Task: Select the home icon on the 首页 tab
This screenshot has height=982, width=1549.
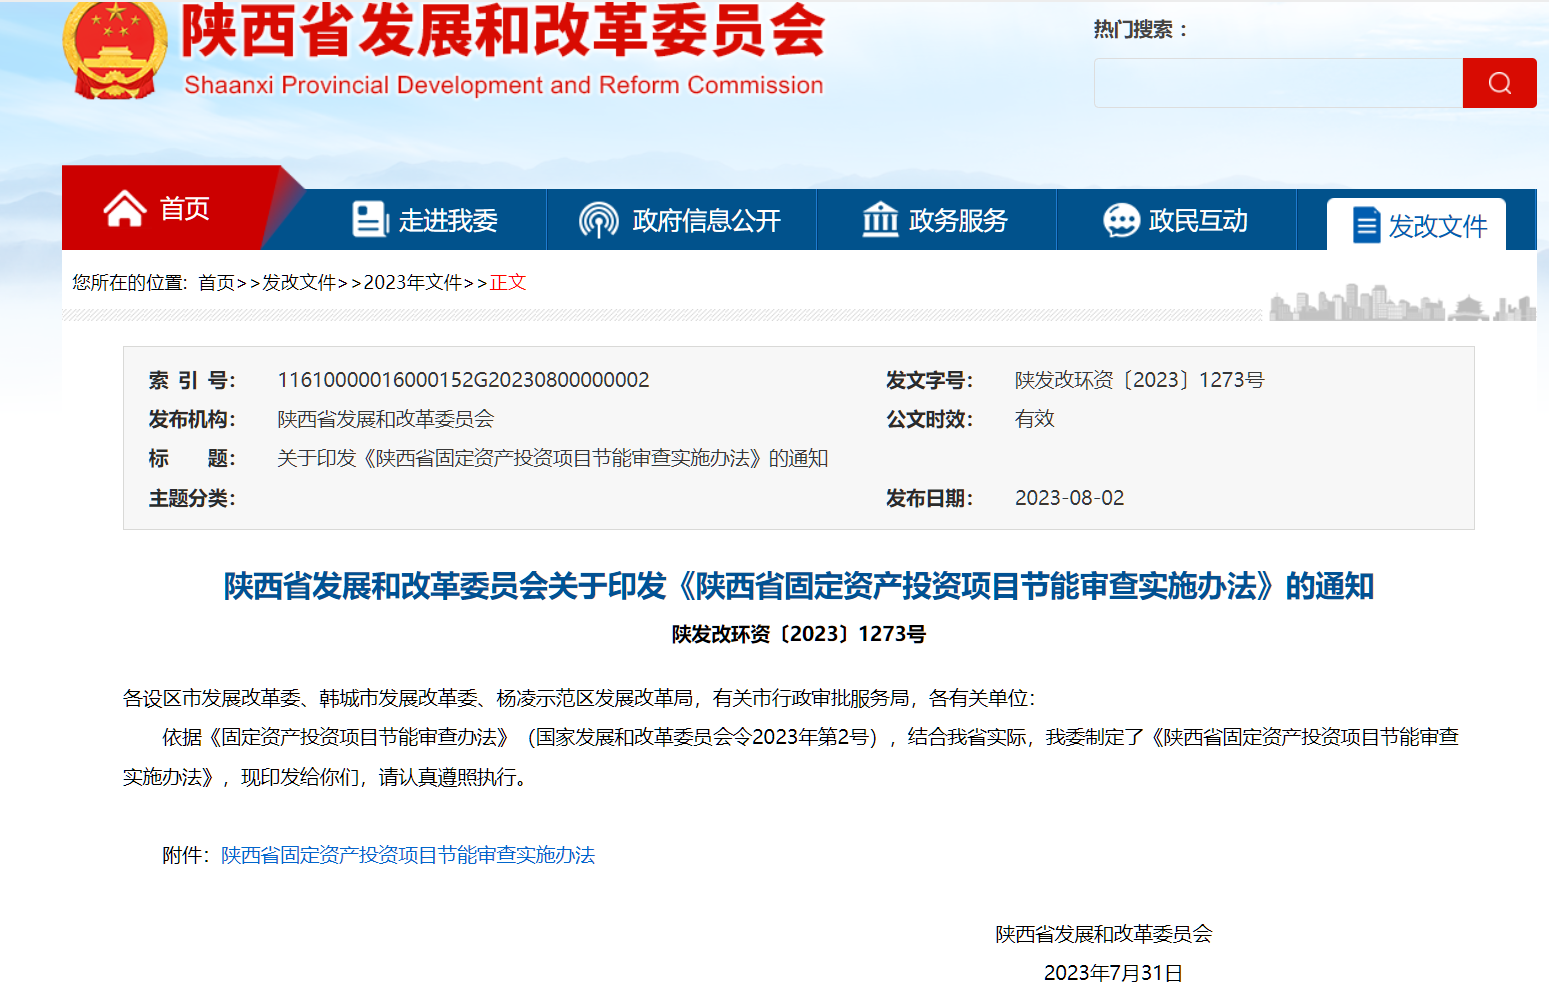Action: point(126,208)
